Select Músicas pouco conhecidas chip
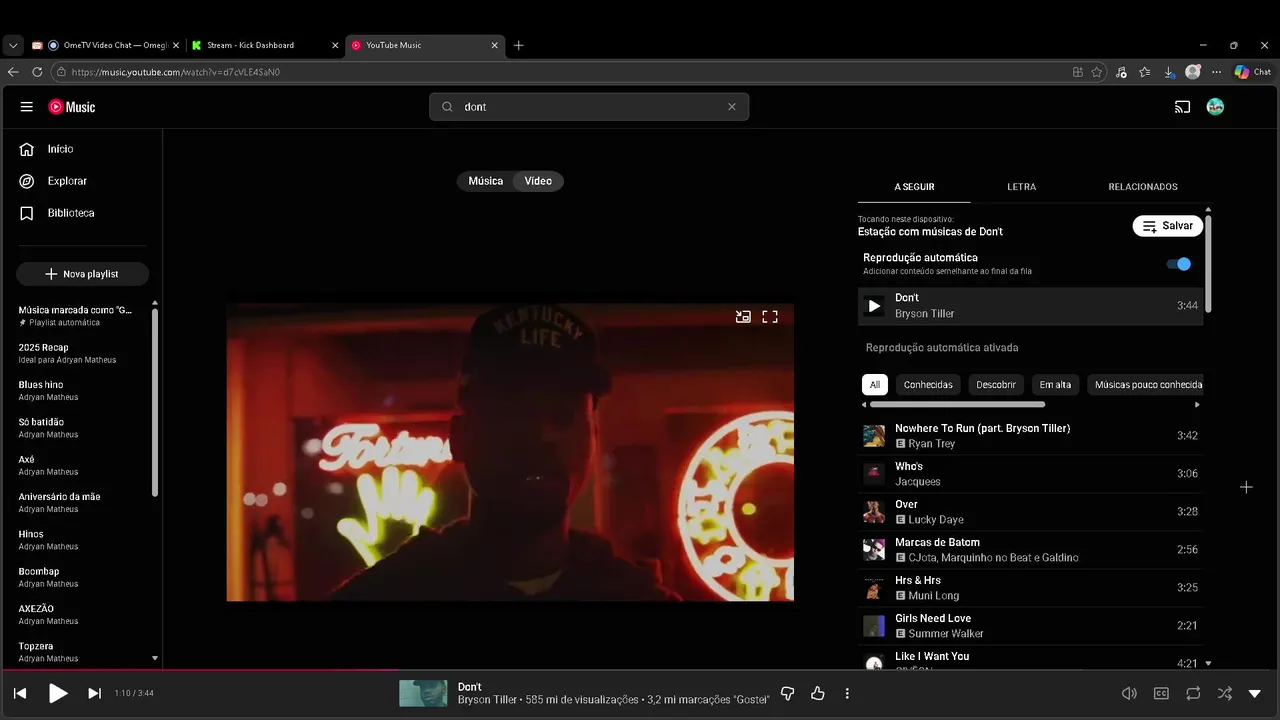Screen dimensions: 1280x720 pyautogui.click(x=1146, y=385)
